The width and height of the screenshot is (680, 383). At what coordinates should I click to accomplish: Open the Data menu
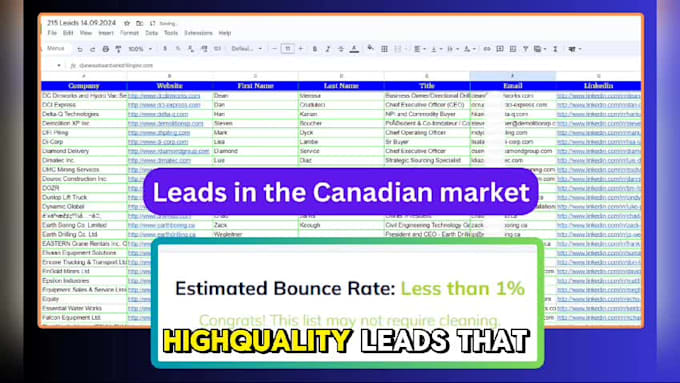click(151, 33)
